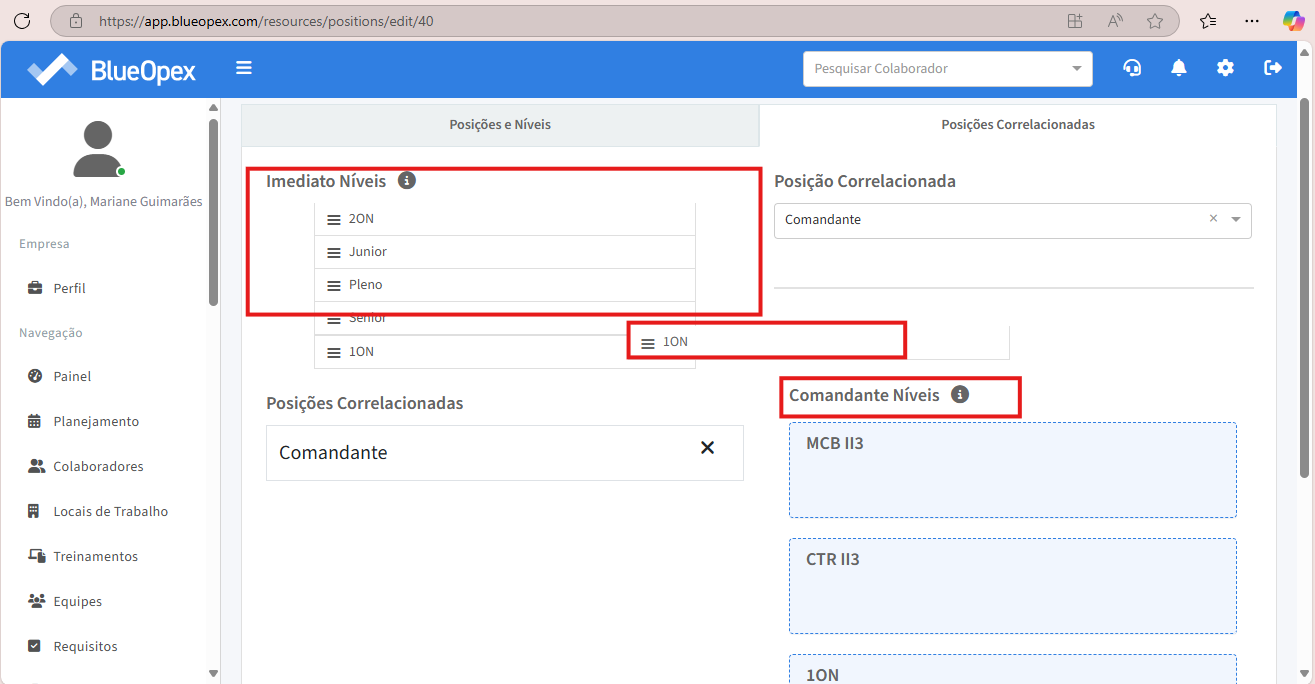The image size is (1315, 684).
Task: Click the page vertical scrollbar thumb
Action: click(1304, 286)
